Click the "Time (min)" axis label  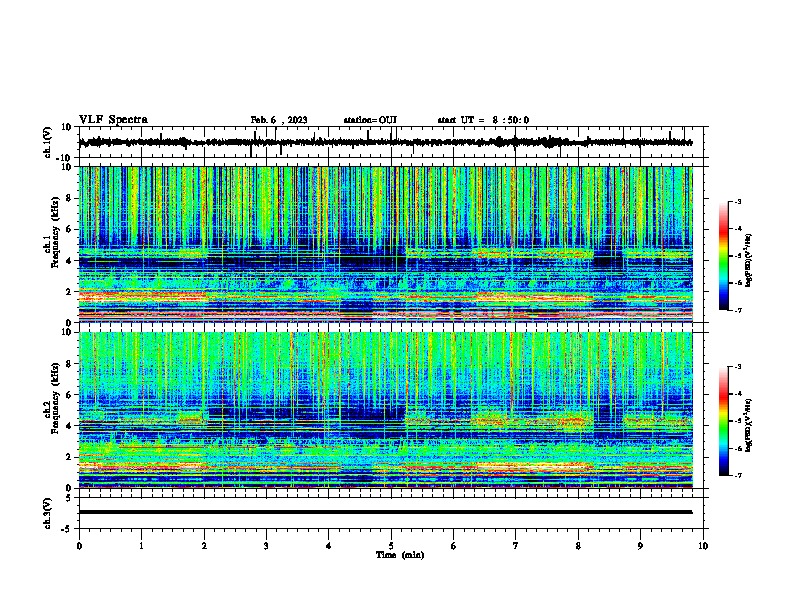click(400, 555)
